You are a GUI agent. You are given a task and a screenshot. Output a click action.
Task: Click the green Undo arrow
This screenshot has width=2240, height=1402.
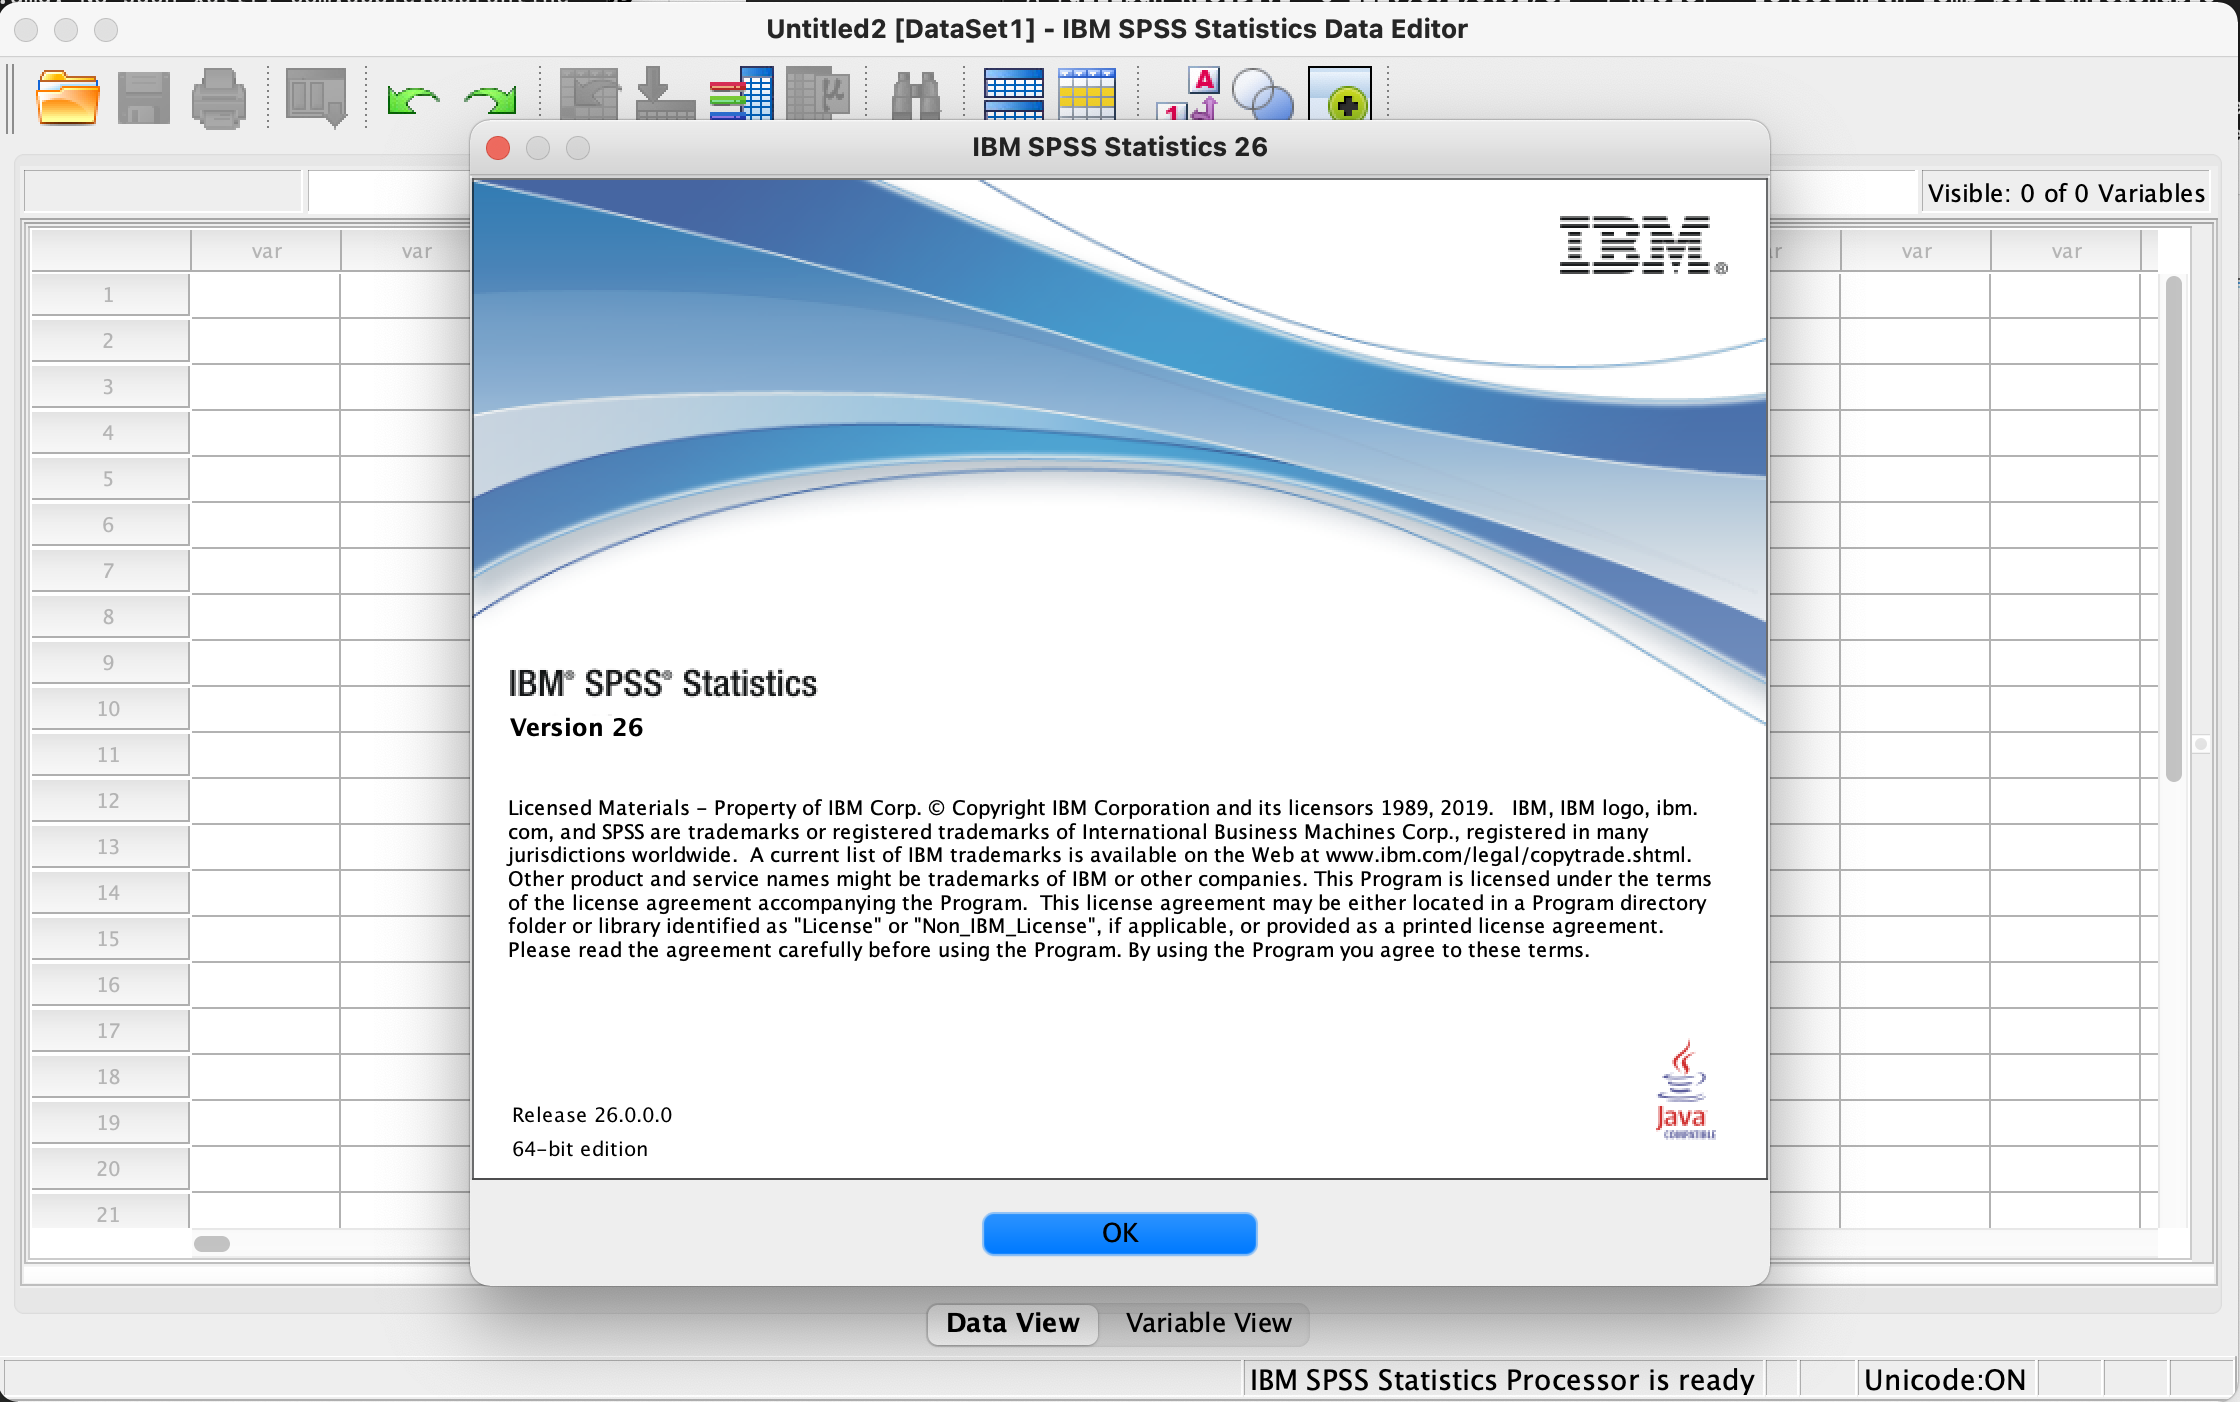pos(413,100)
